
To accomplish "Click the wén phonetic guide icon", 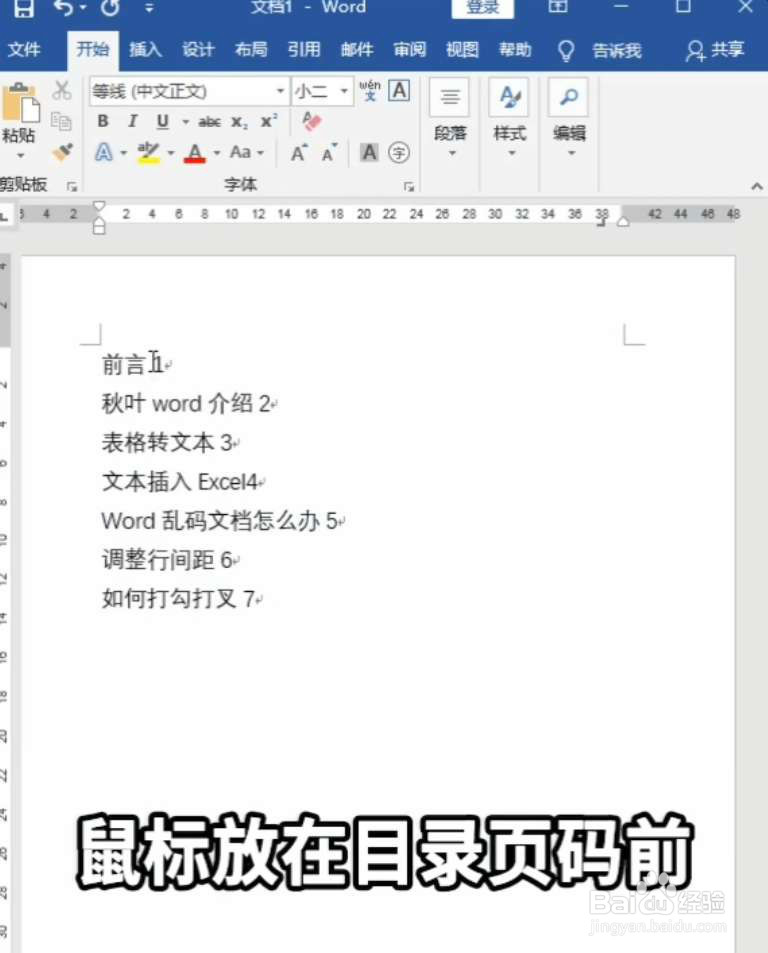I will point(369,91).
